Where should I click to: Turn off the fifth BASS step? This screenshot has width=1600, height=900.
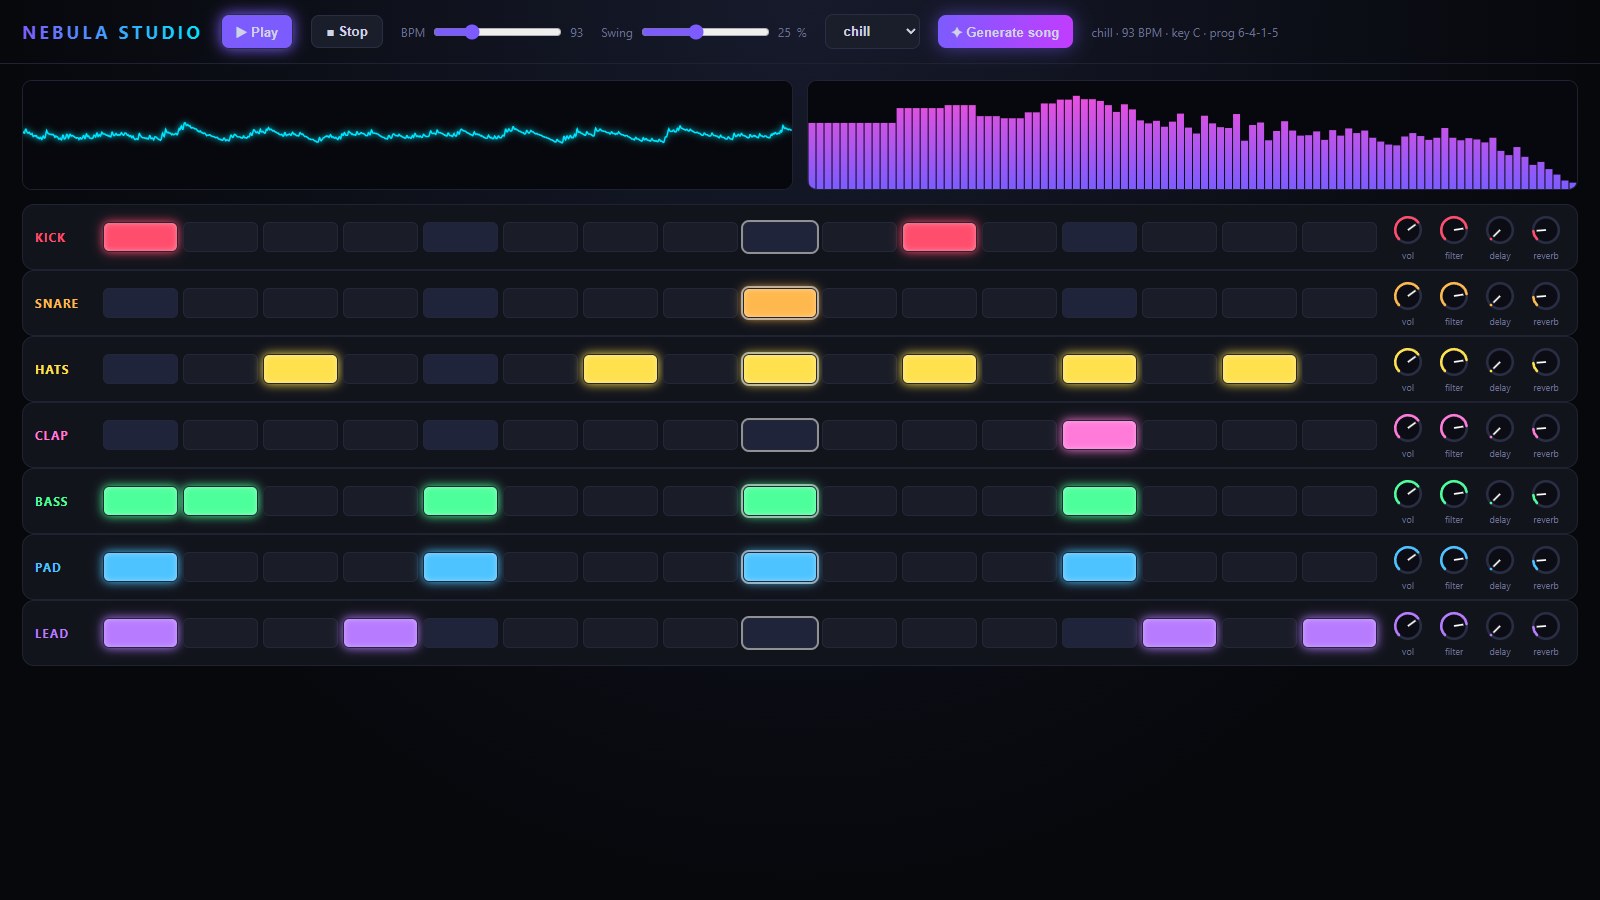[x=460, y=501]
